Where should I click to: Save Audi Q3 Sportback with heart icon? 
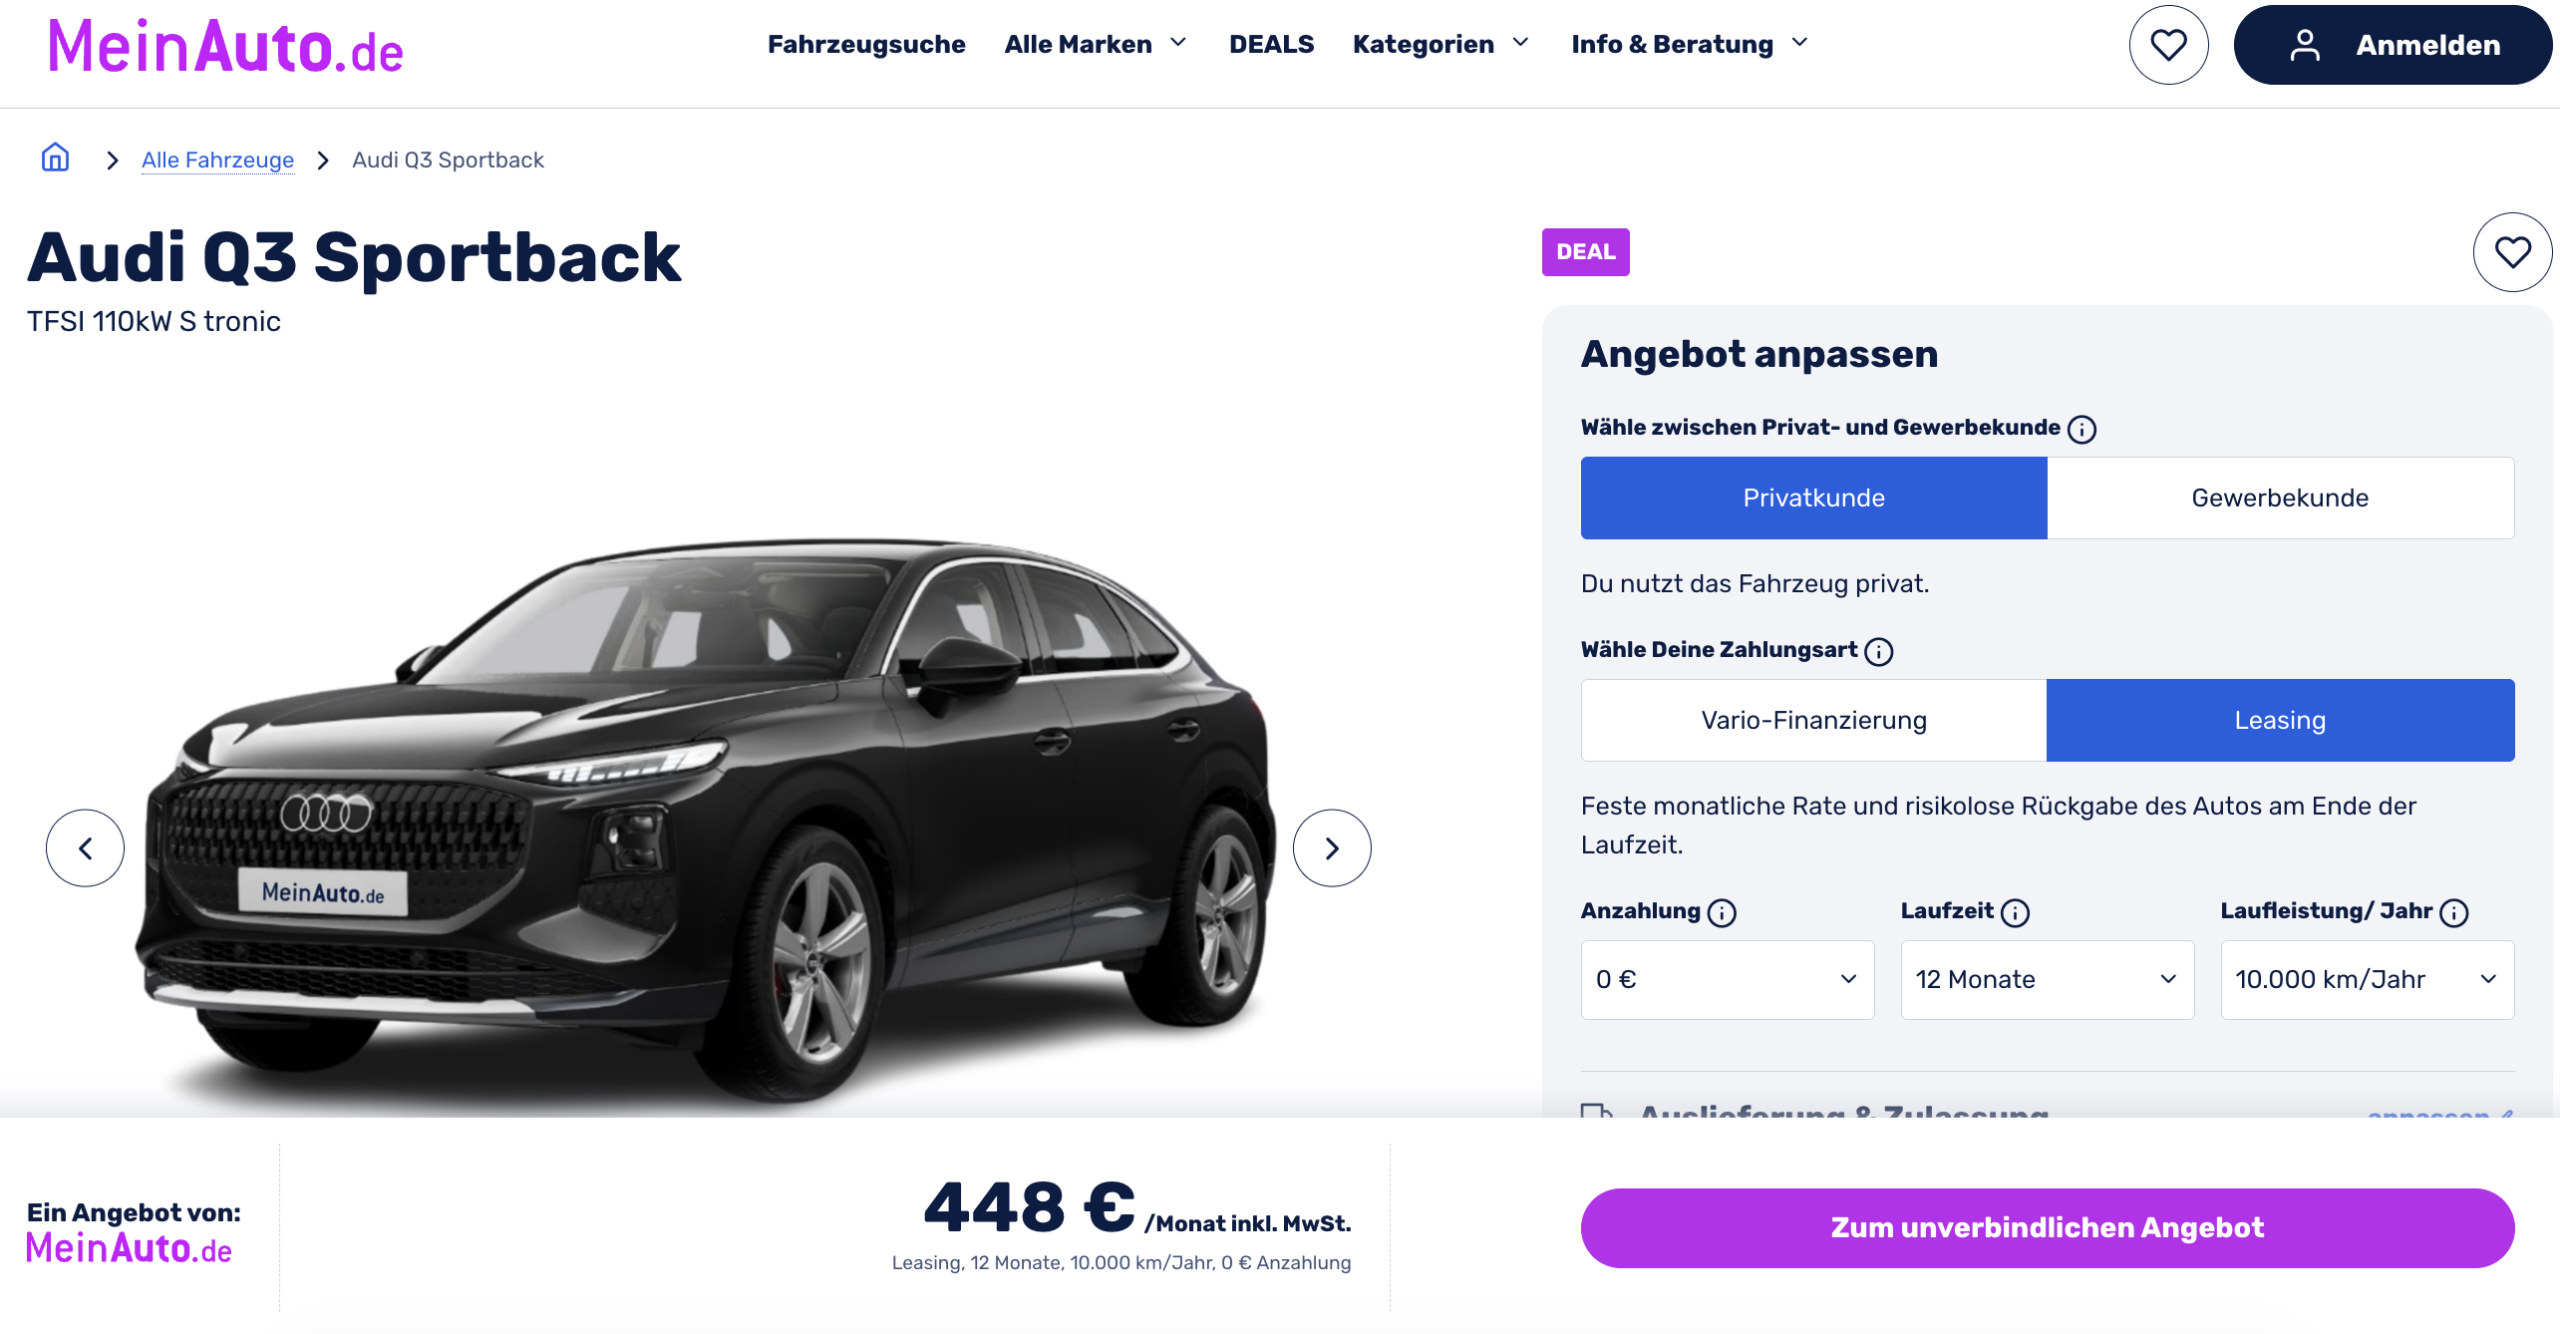(2512, 252)
